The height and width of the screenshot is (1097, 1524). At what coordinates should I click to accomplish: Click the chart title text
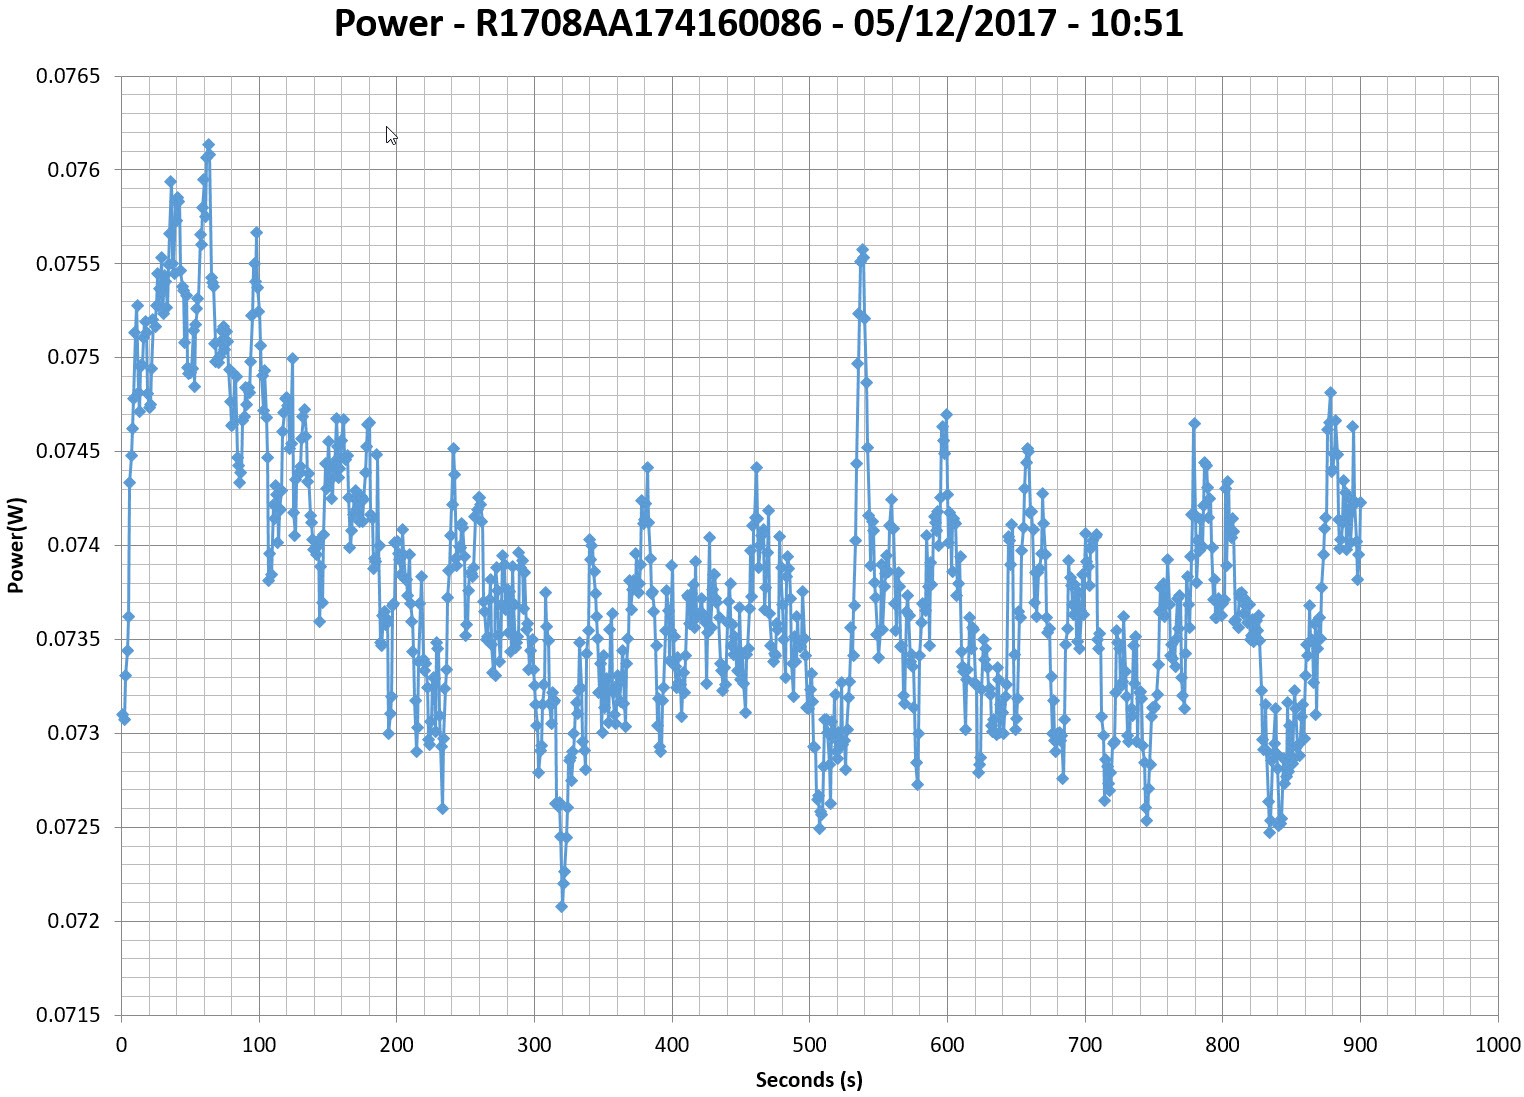(x=758, y=24)
